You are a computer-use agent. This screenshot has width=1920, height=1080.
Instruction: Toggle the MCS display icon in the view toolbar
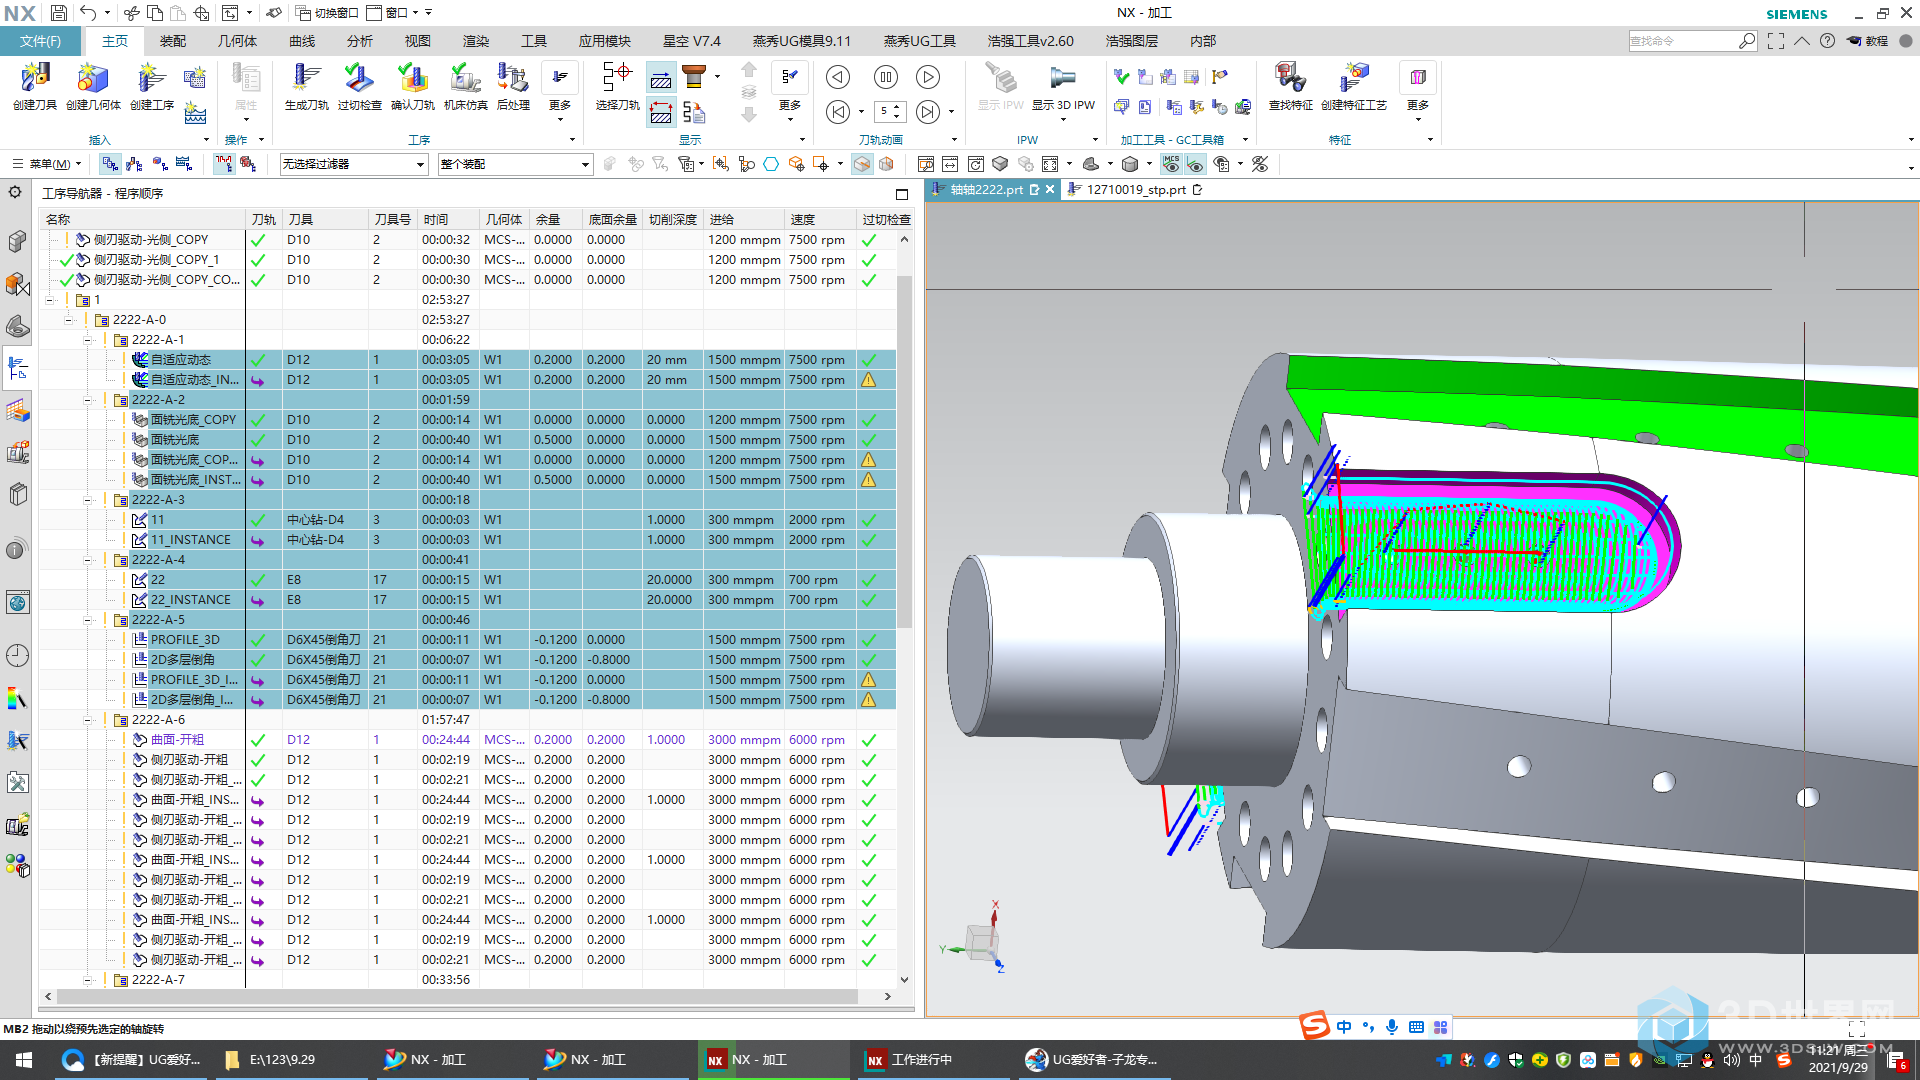1171,164
